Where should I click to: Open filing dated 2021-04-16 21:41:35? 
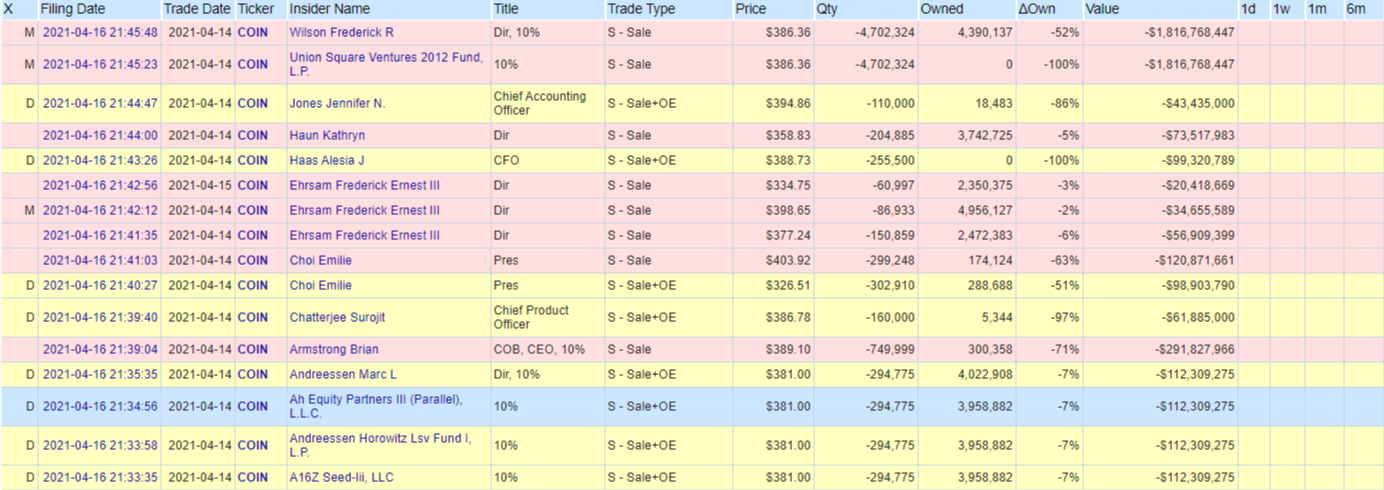coord(100,235)
